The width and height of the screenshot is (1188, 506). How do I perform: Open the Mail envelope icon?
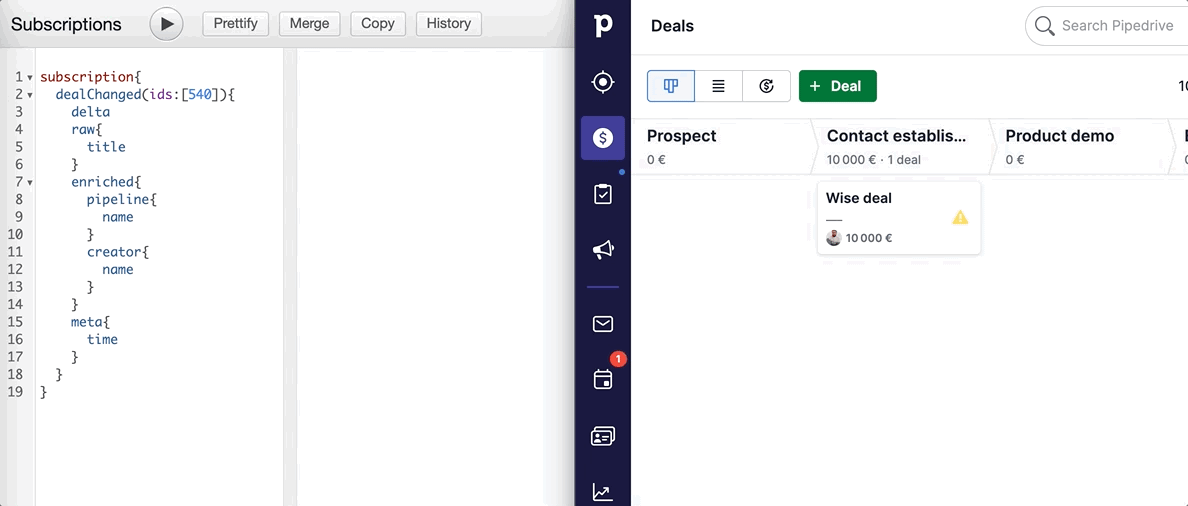[x=603, y=324]
